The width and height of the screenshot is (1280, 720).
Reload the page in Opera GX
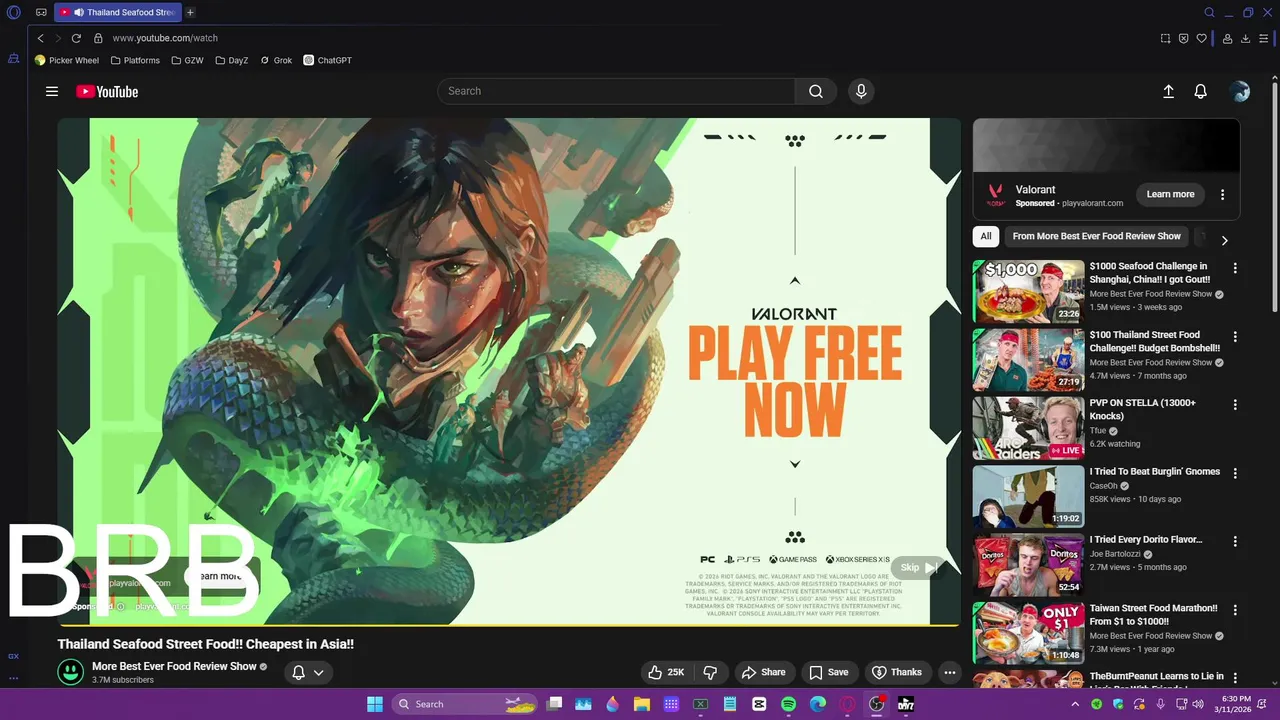[x=76, y=38]
